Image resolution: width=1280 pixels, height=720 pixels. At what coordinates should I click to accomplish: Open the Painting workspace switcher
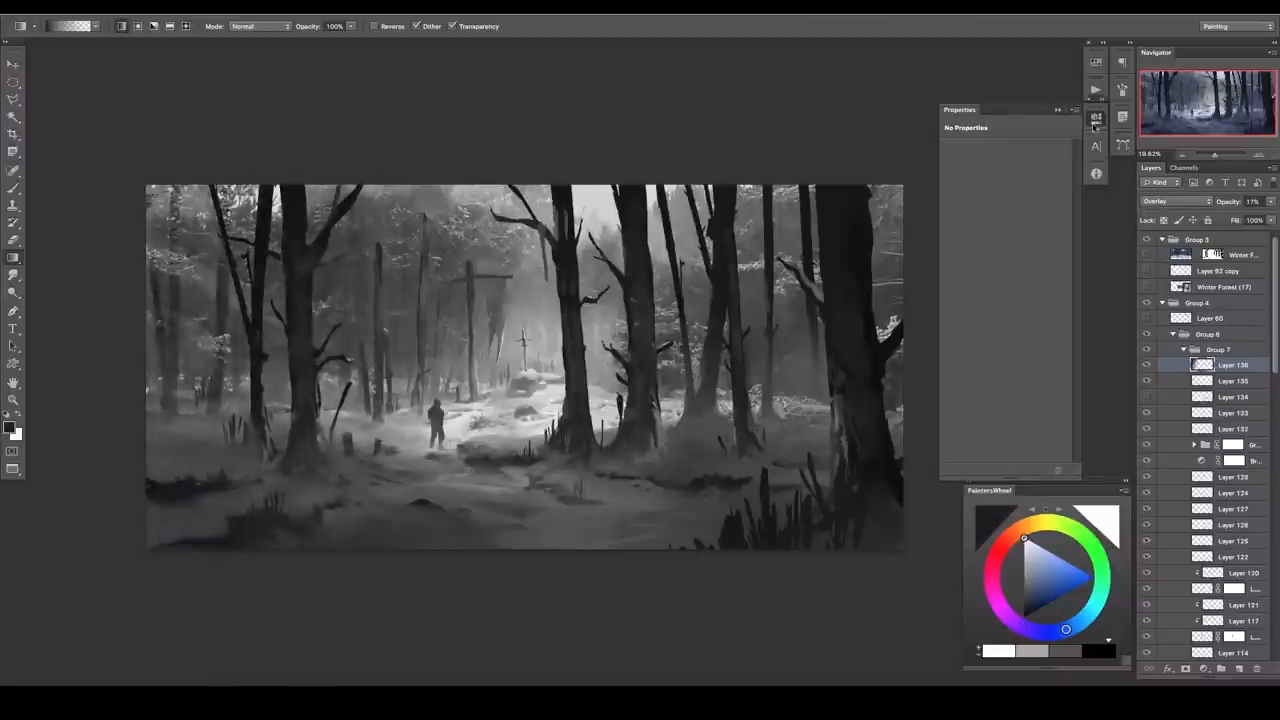[1237, 26]
